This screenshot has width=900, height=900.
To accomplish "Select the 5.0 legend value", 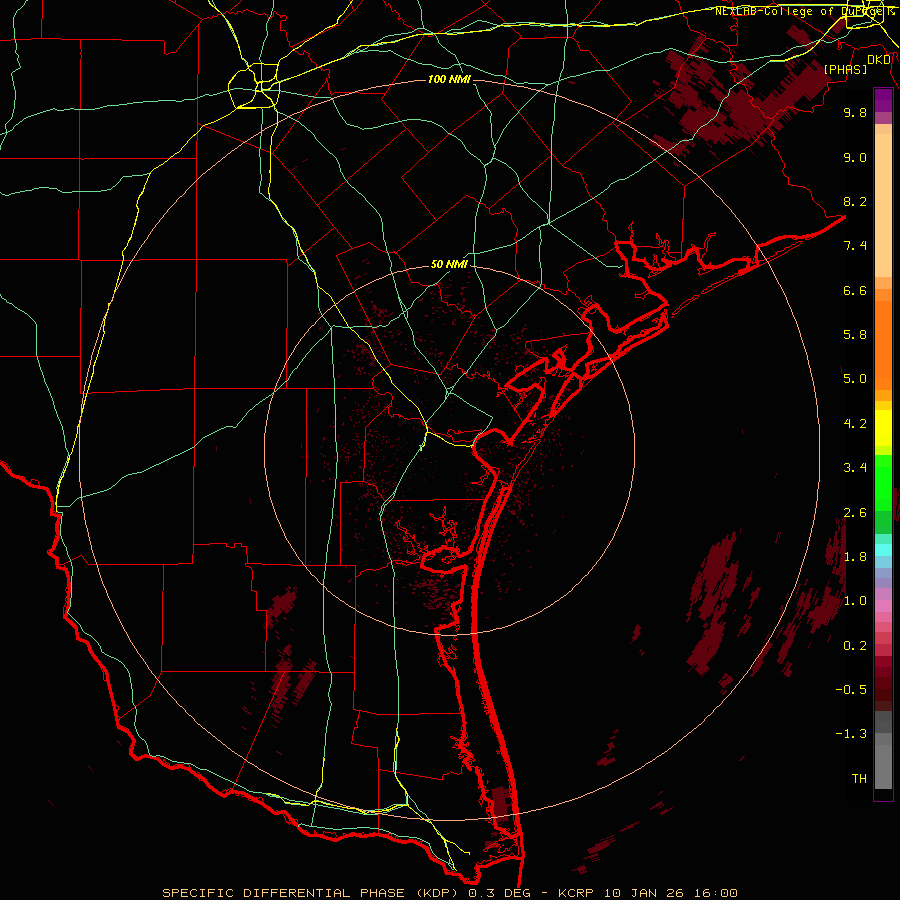I will (855, 379).
